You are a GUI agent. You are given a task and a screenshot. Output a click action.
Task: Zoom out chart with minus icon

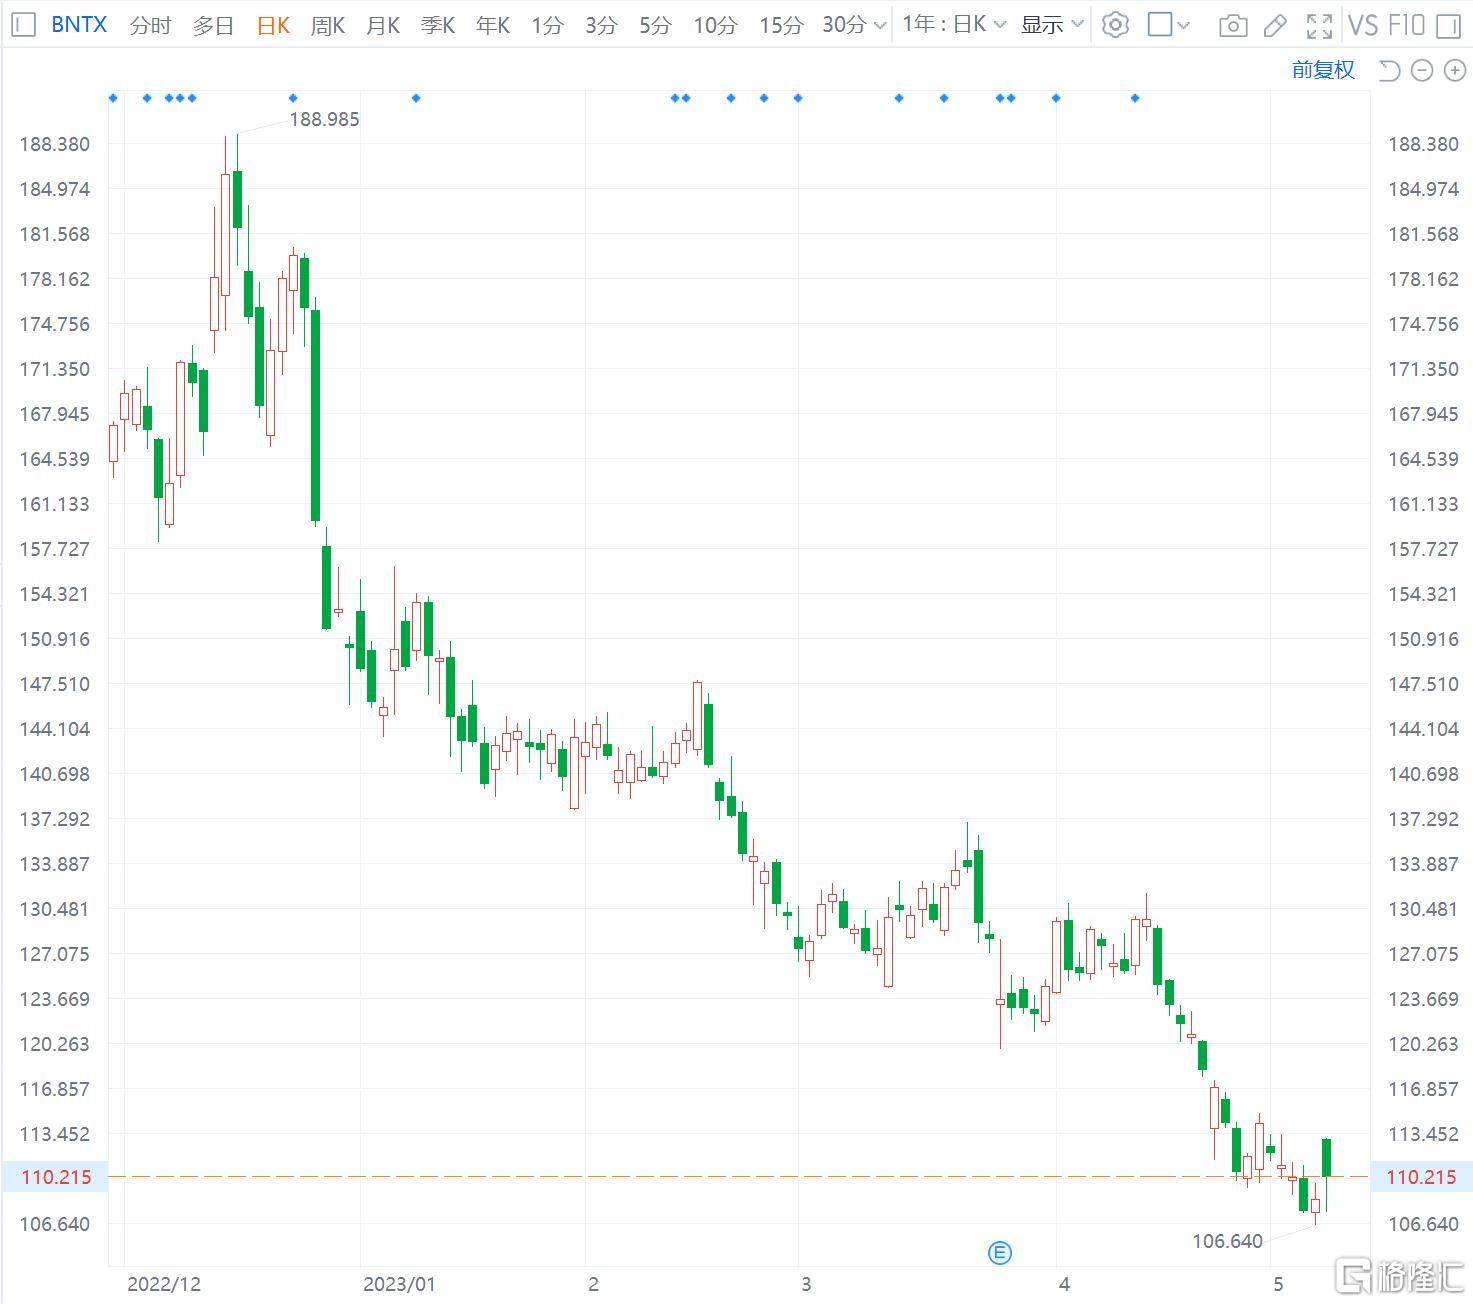(1422, 70)
